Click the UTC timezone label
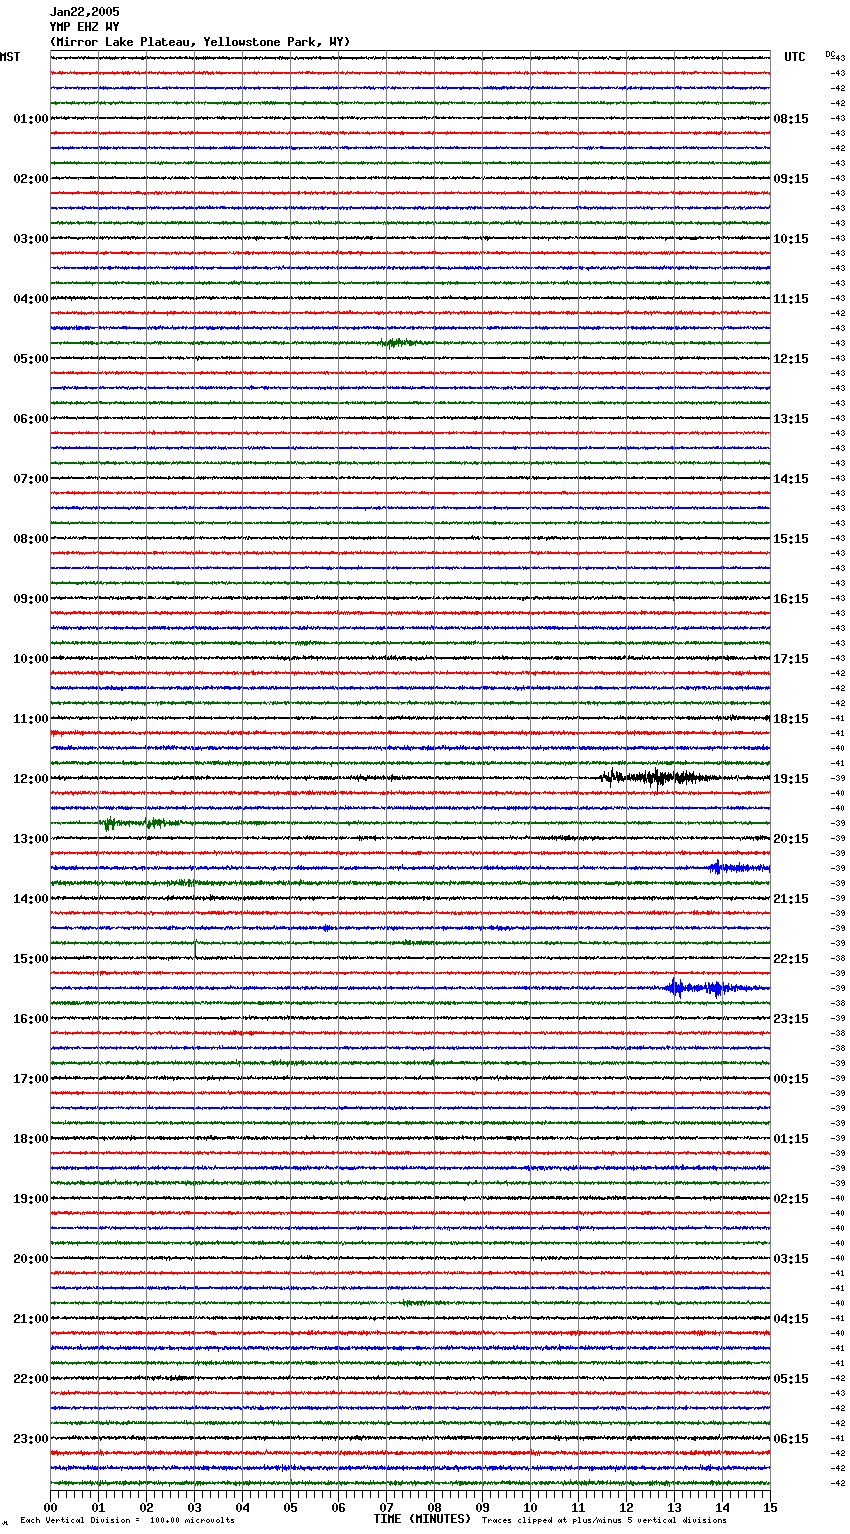Viewport: 850px width, 1534px height. [x=795, y=57]
